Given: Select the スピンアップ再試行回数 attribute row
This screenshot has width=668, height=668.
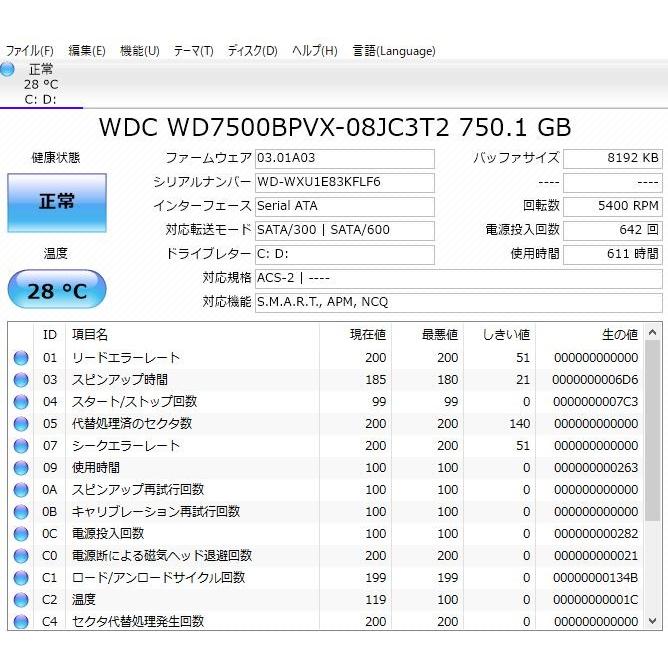Looking at the screenshot, I should click(326, 490).
